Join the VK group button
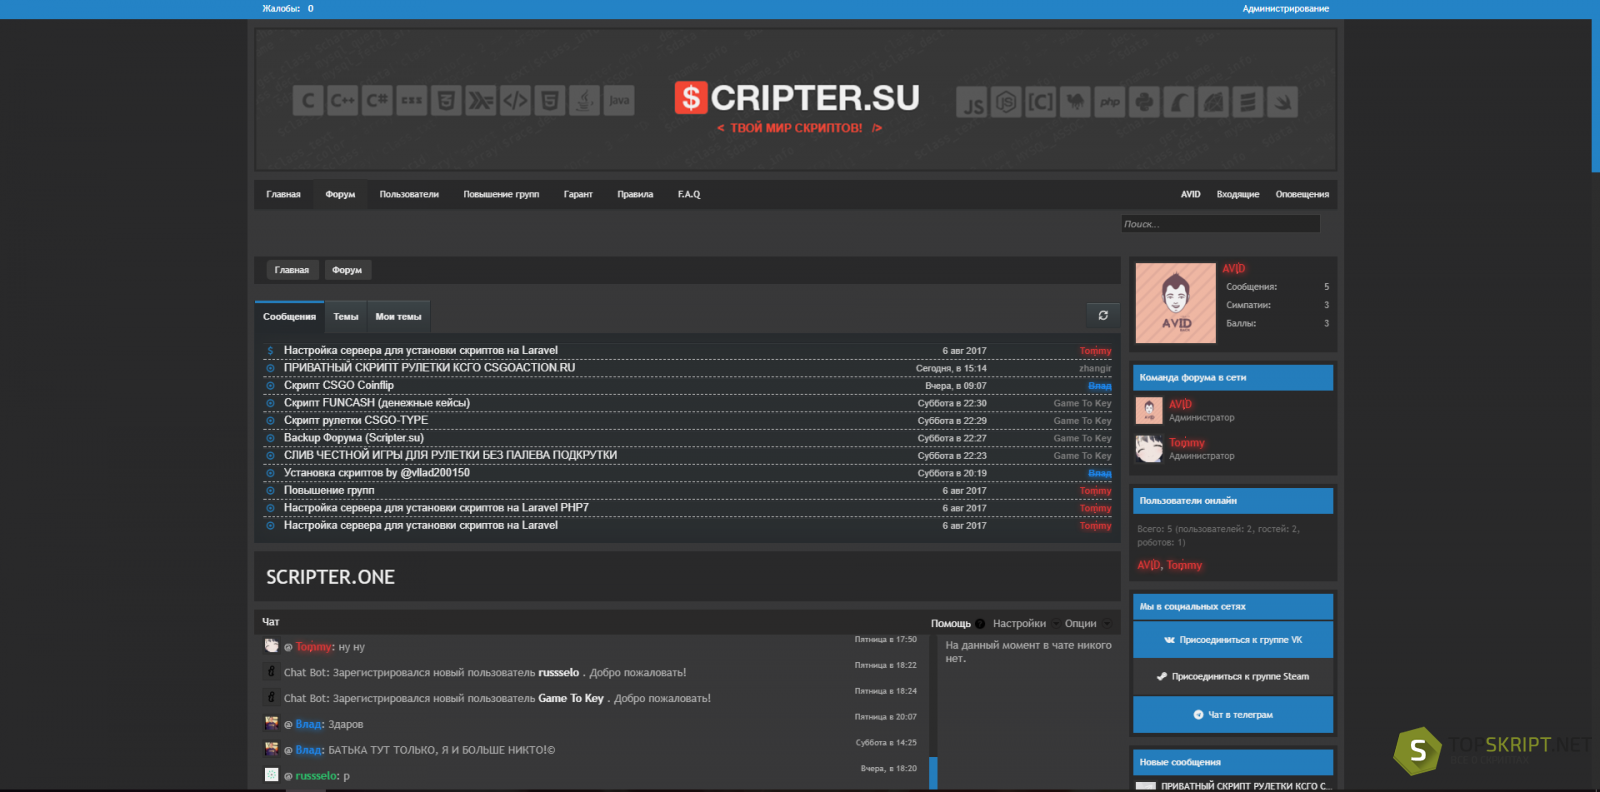This screenshot has height=792, width=1600. 1233,640
